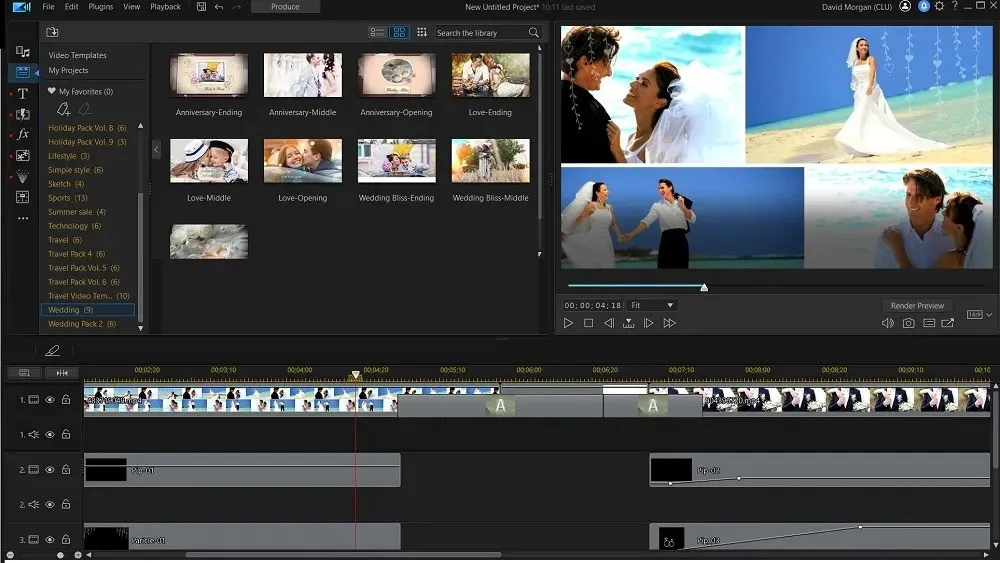Open the Title Room (T) icon
This screenshot has height=563, width=1000.
(x=22, y=93)
